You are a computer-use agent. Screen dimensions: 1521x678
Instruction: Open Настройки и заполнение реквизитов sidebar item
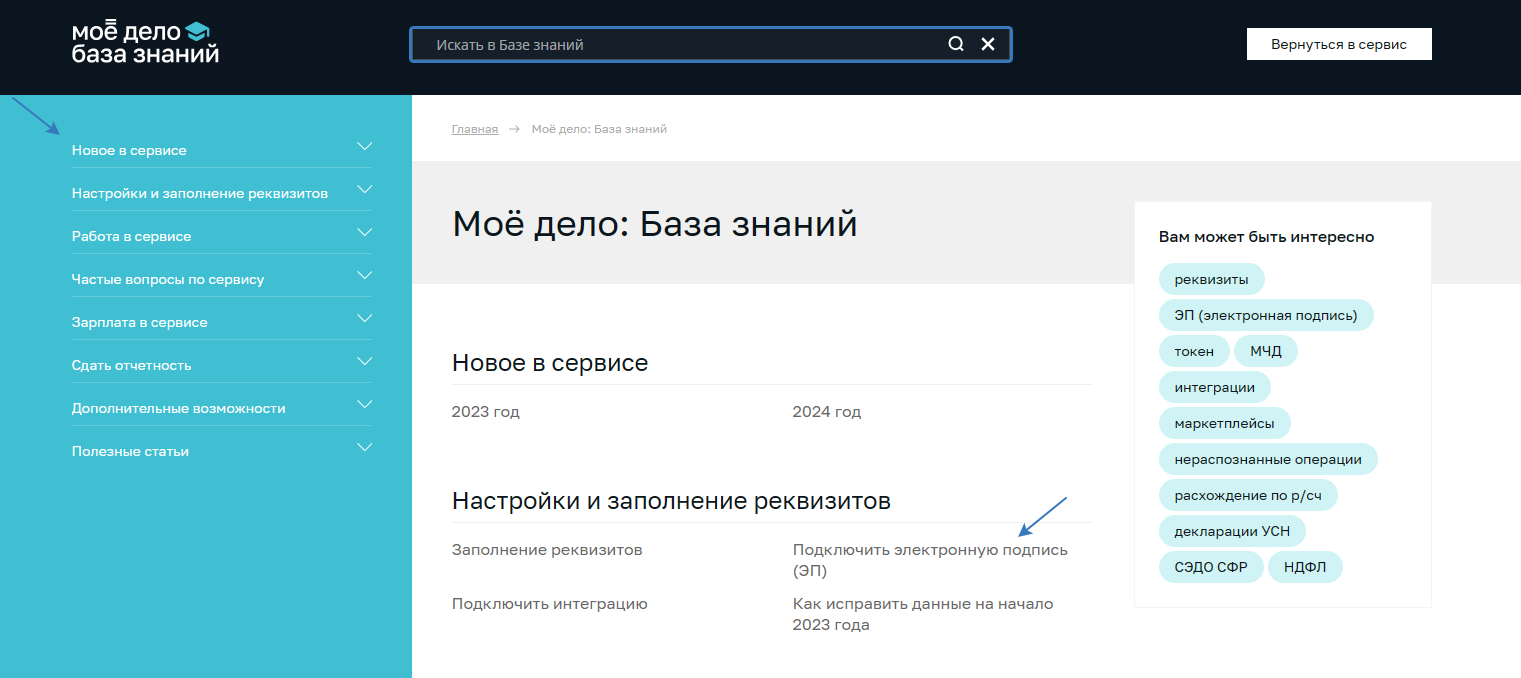pos(200,193)
